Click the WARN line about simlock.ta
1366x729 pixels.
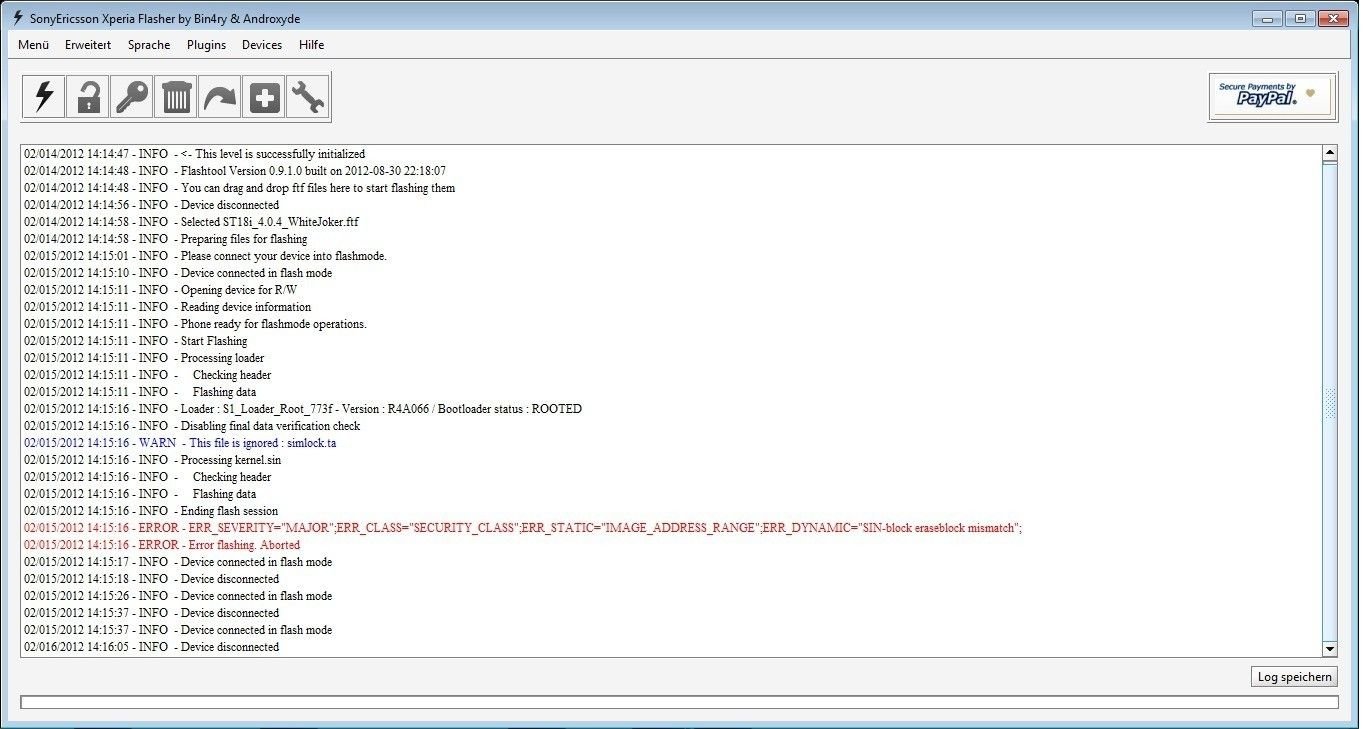tap(180, 443)
